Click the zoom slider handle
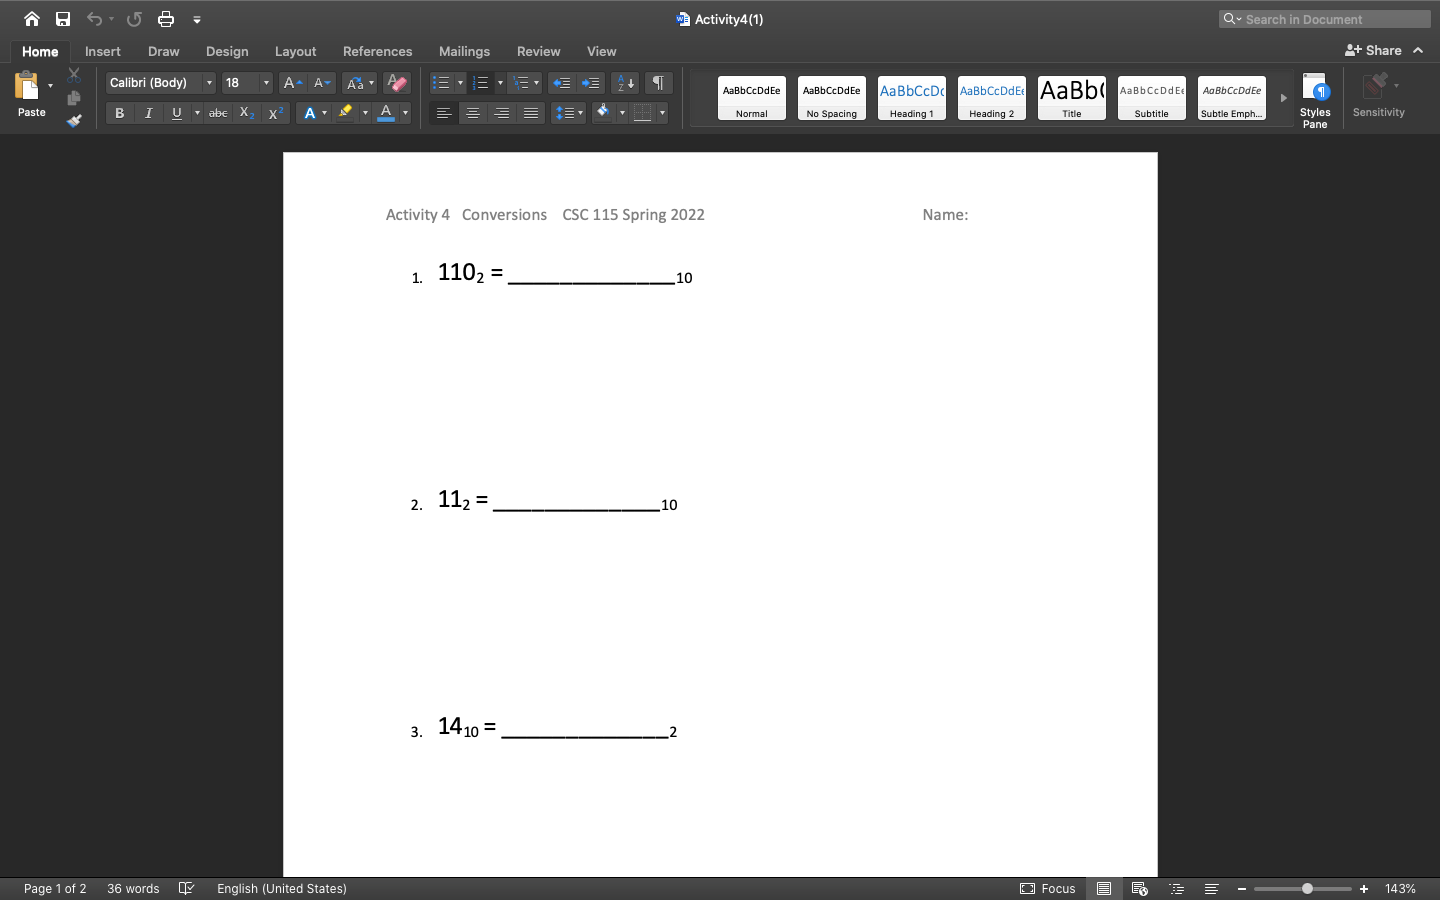The image size is (1440, 900). coord(1307,889)
